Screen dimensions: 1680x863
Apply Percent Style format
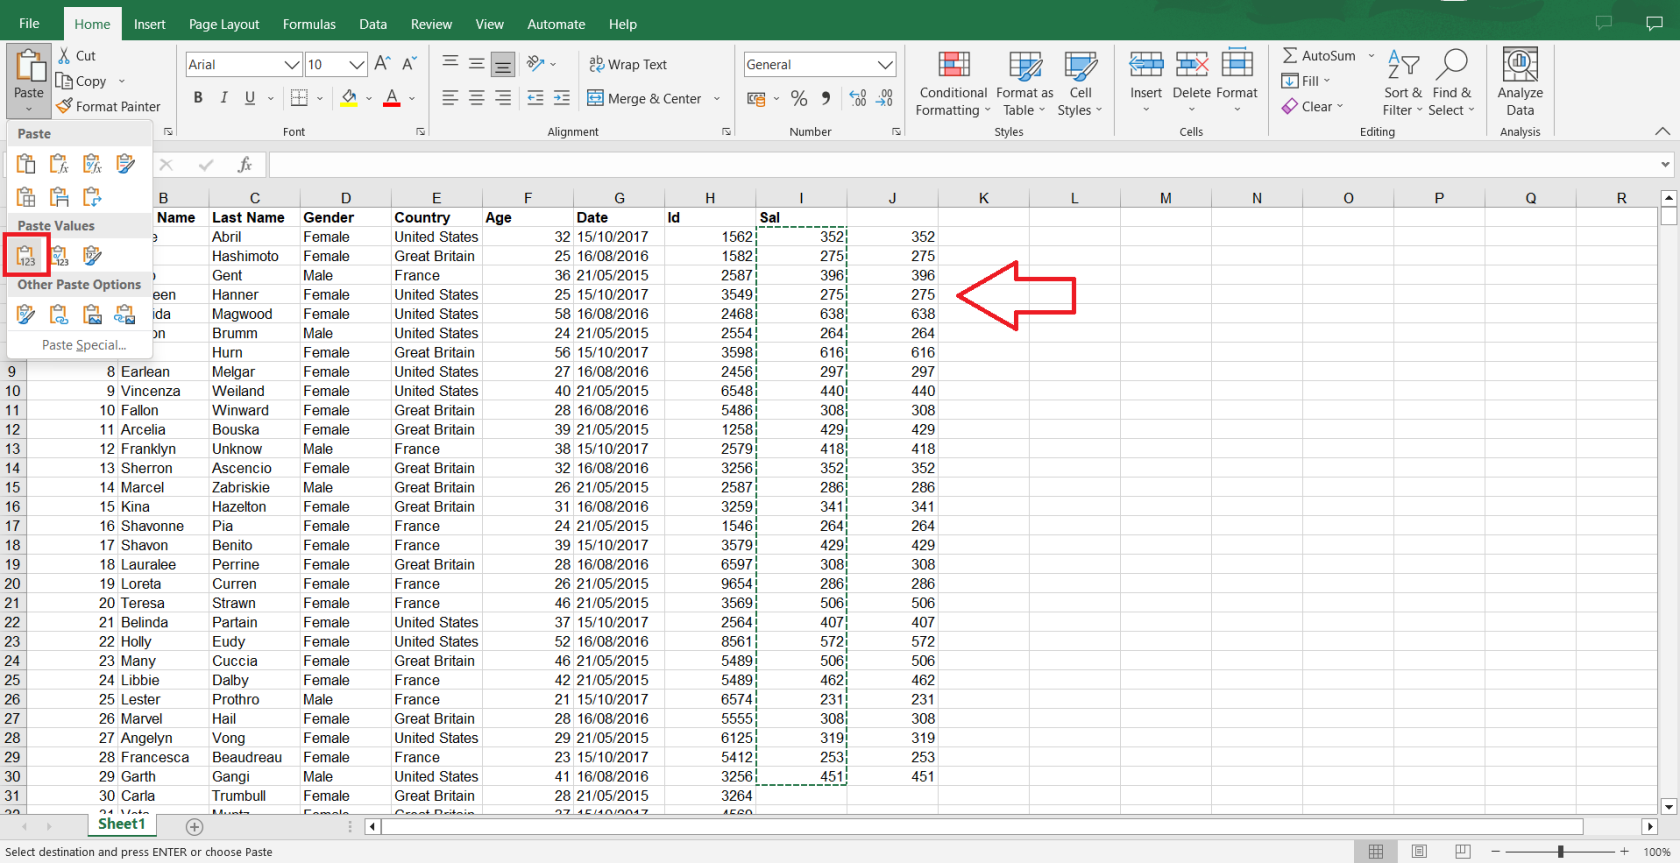[x=799, y=98]
